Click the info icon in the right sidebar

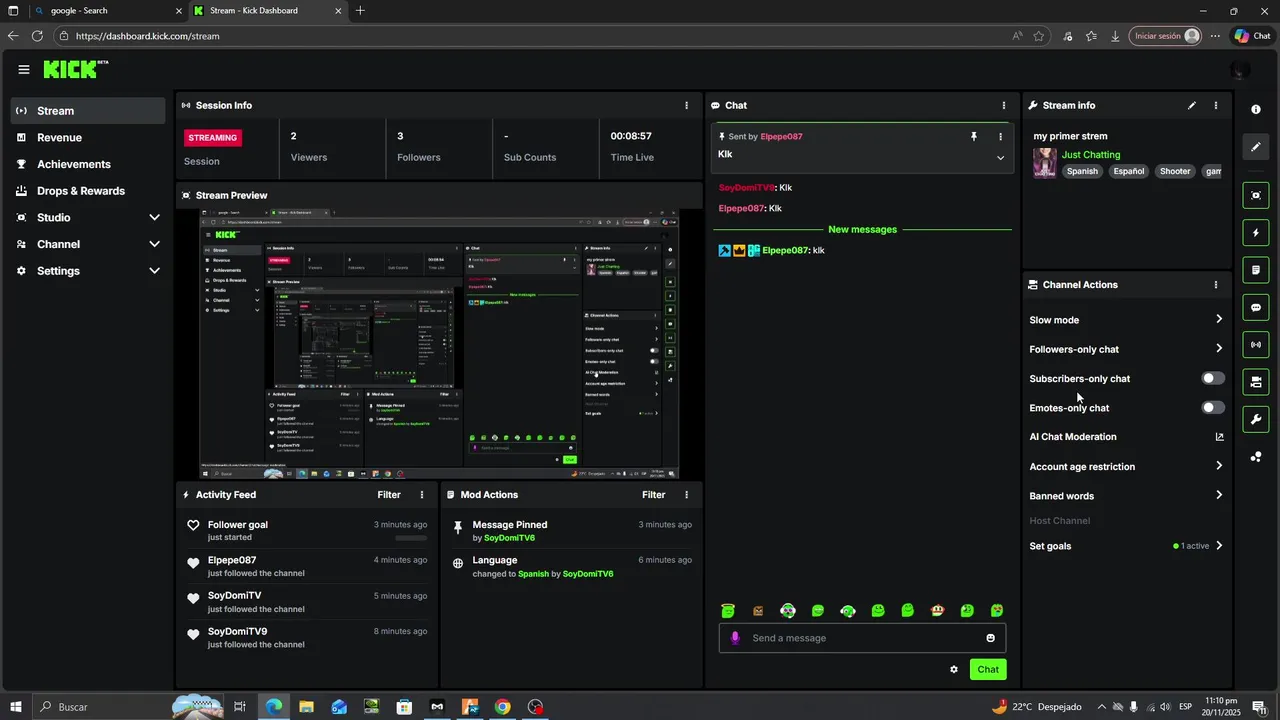[x=1256, y=110]
